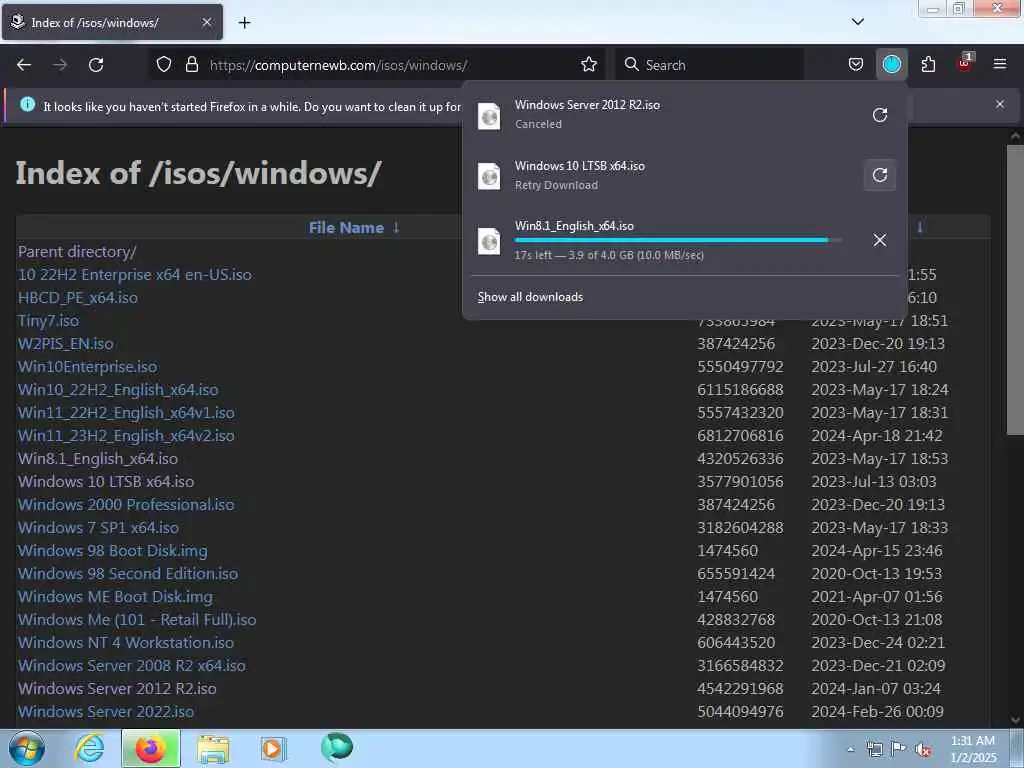Expand the list all tabs chevron
Viewport: 1024px width, 768px height.
point(857,22)
